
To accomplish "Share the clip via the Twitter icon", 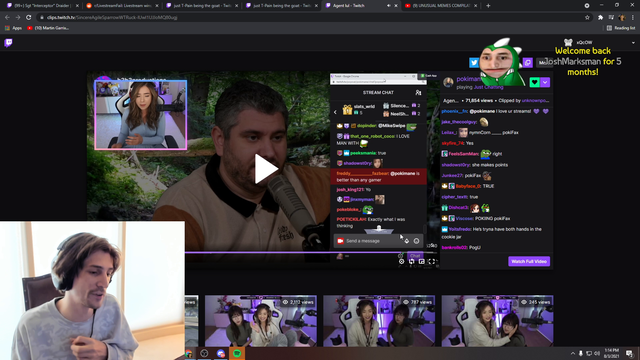I will click(x=473, y=62).
